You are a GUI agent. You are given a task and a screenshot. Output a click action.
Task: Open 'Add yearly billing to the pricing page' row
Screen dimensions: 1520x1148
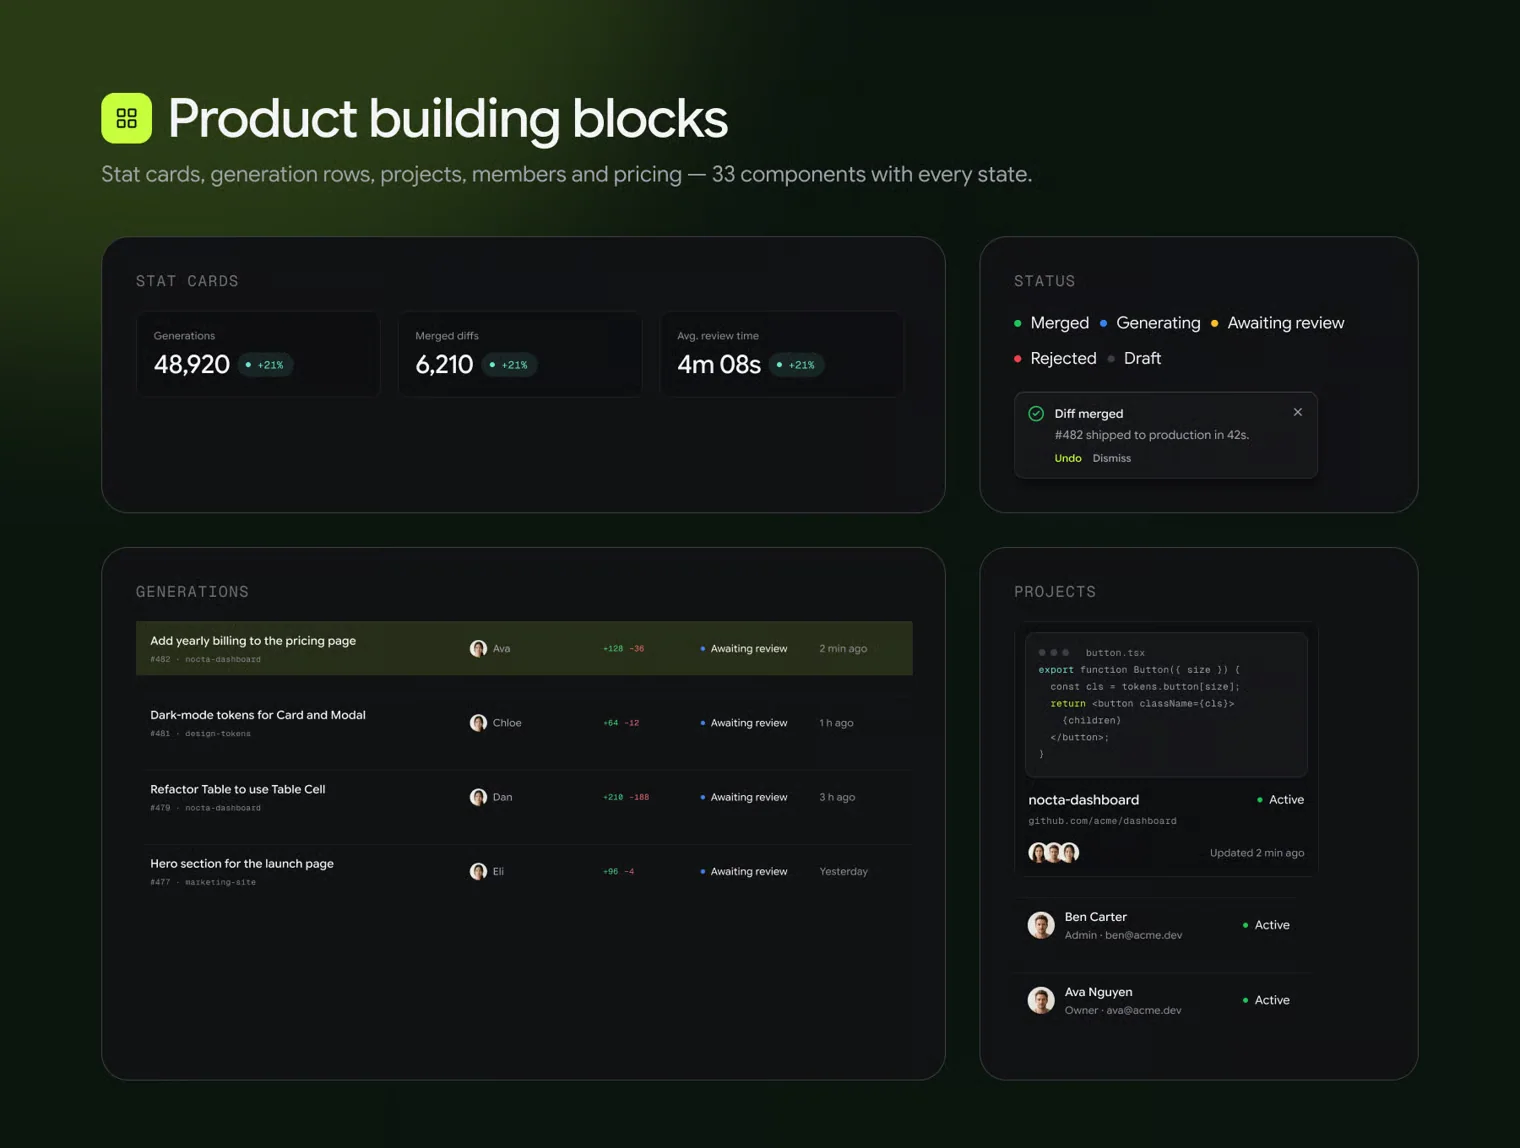(524, 648)
